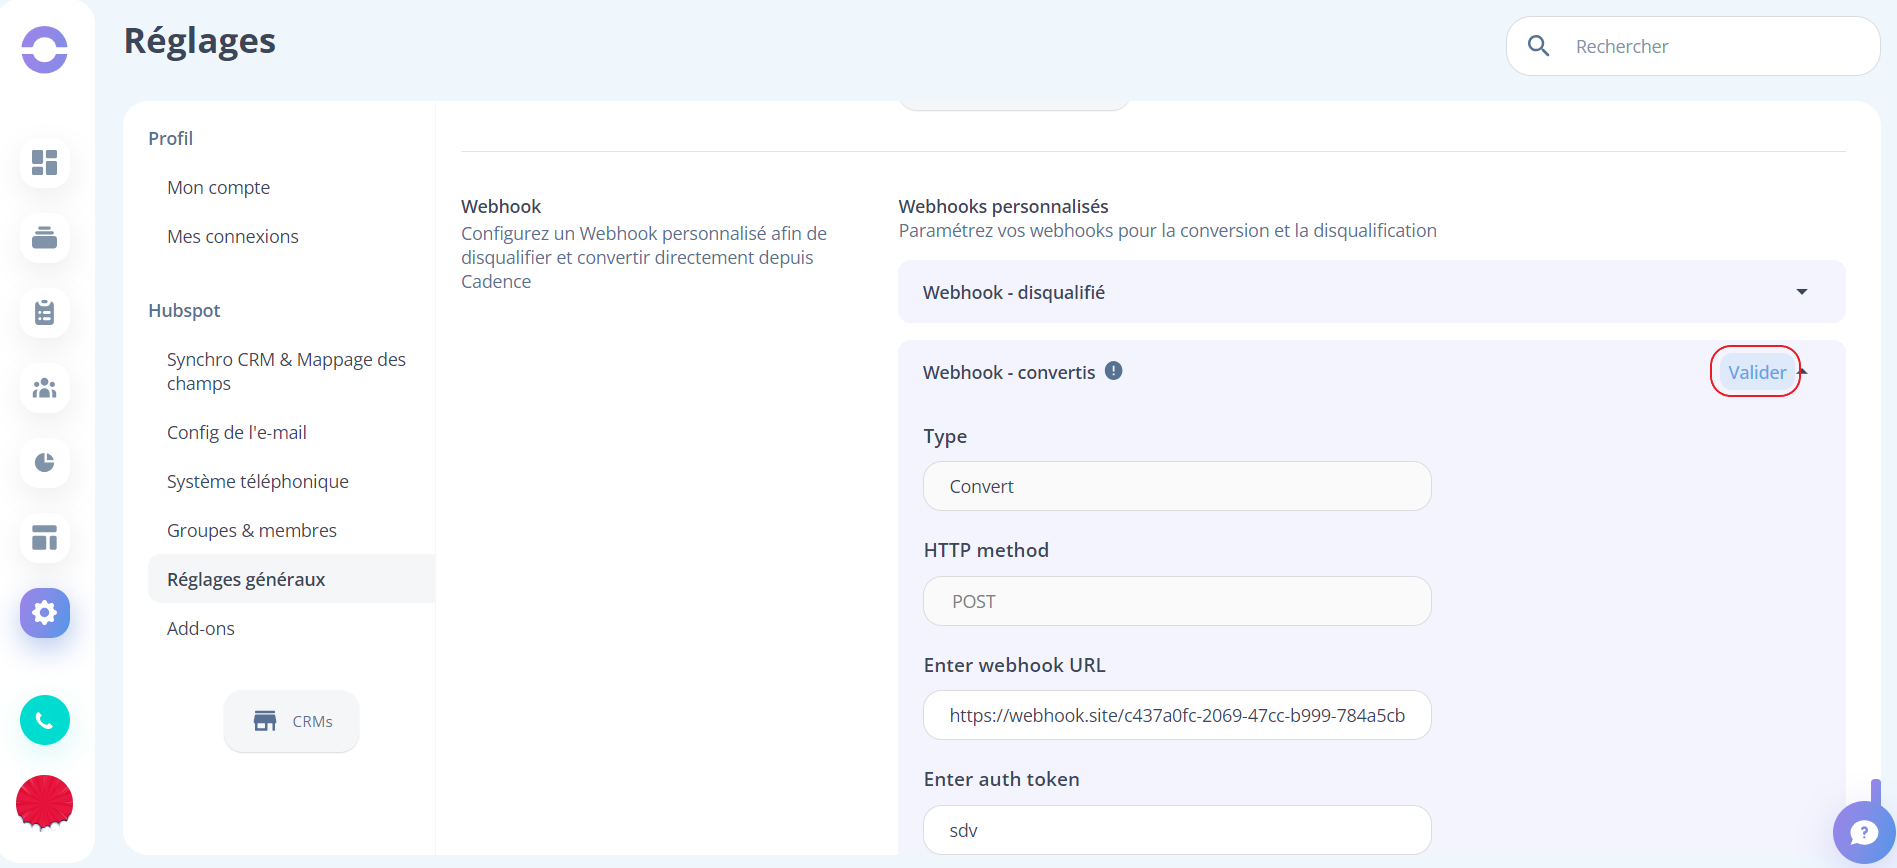Open Mes connexions settings
This screenshot has height=868, width=1897.
[x=233, y=236]
